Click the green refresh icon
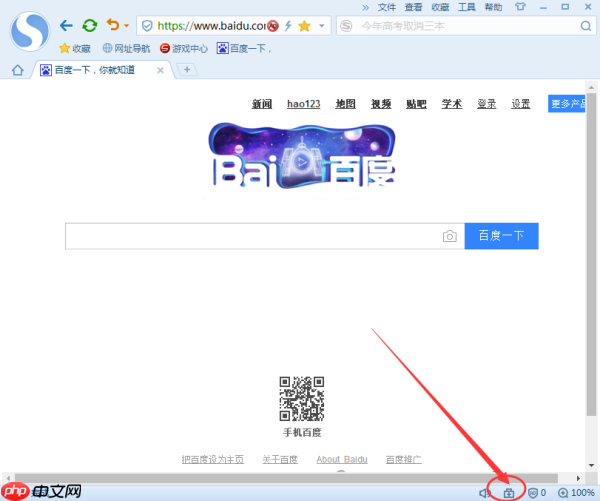 (x=90, y=26)
